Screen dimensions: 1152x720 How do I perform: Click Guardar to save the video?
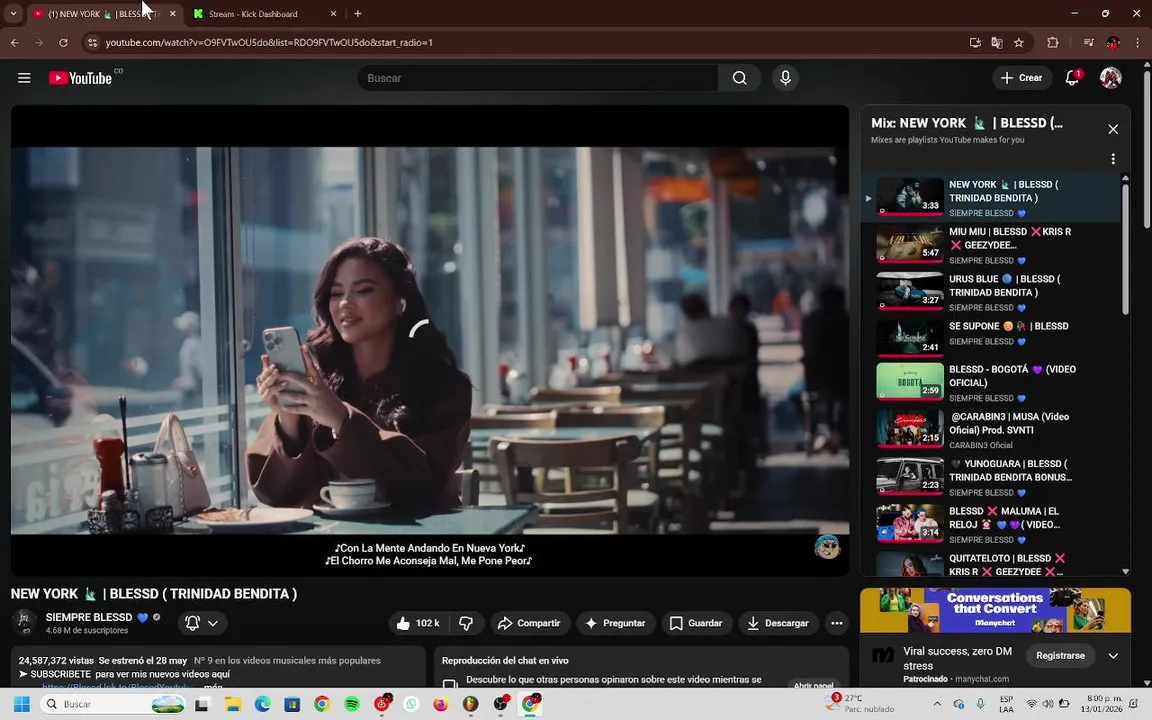tap(696, 623)
